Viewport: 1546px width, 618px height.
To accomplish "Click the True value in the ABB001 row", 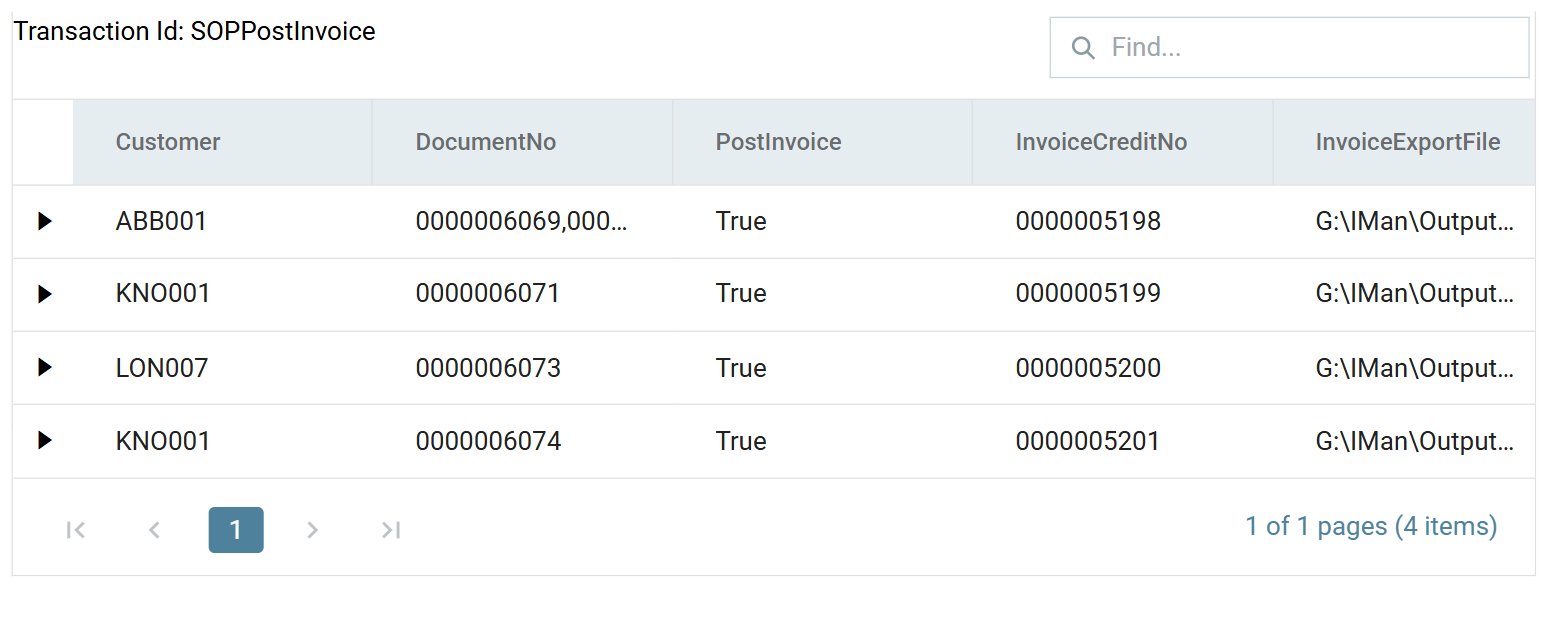I will coord(741,221).
